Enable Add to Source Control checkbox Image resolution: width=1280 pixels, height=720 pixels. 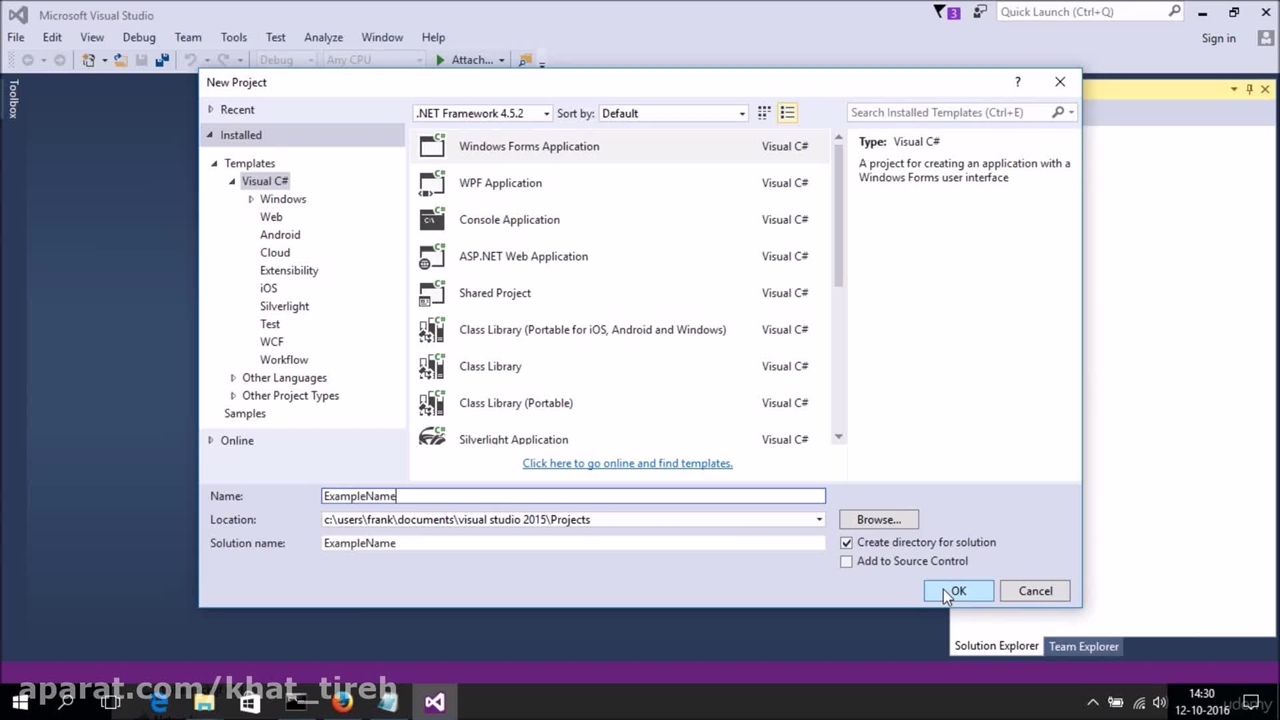tap(847, 562)
